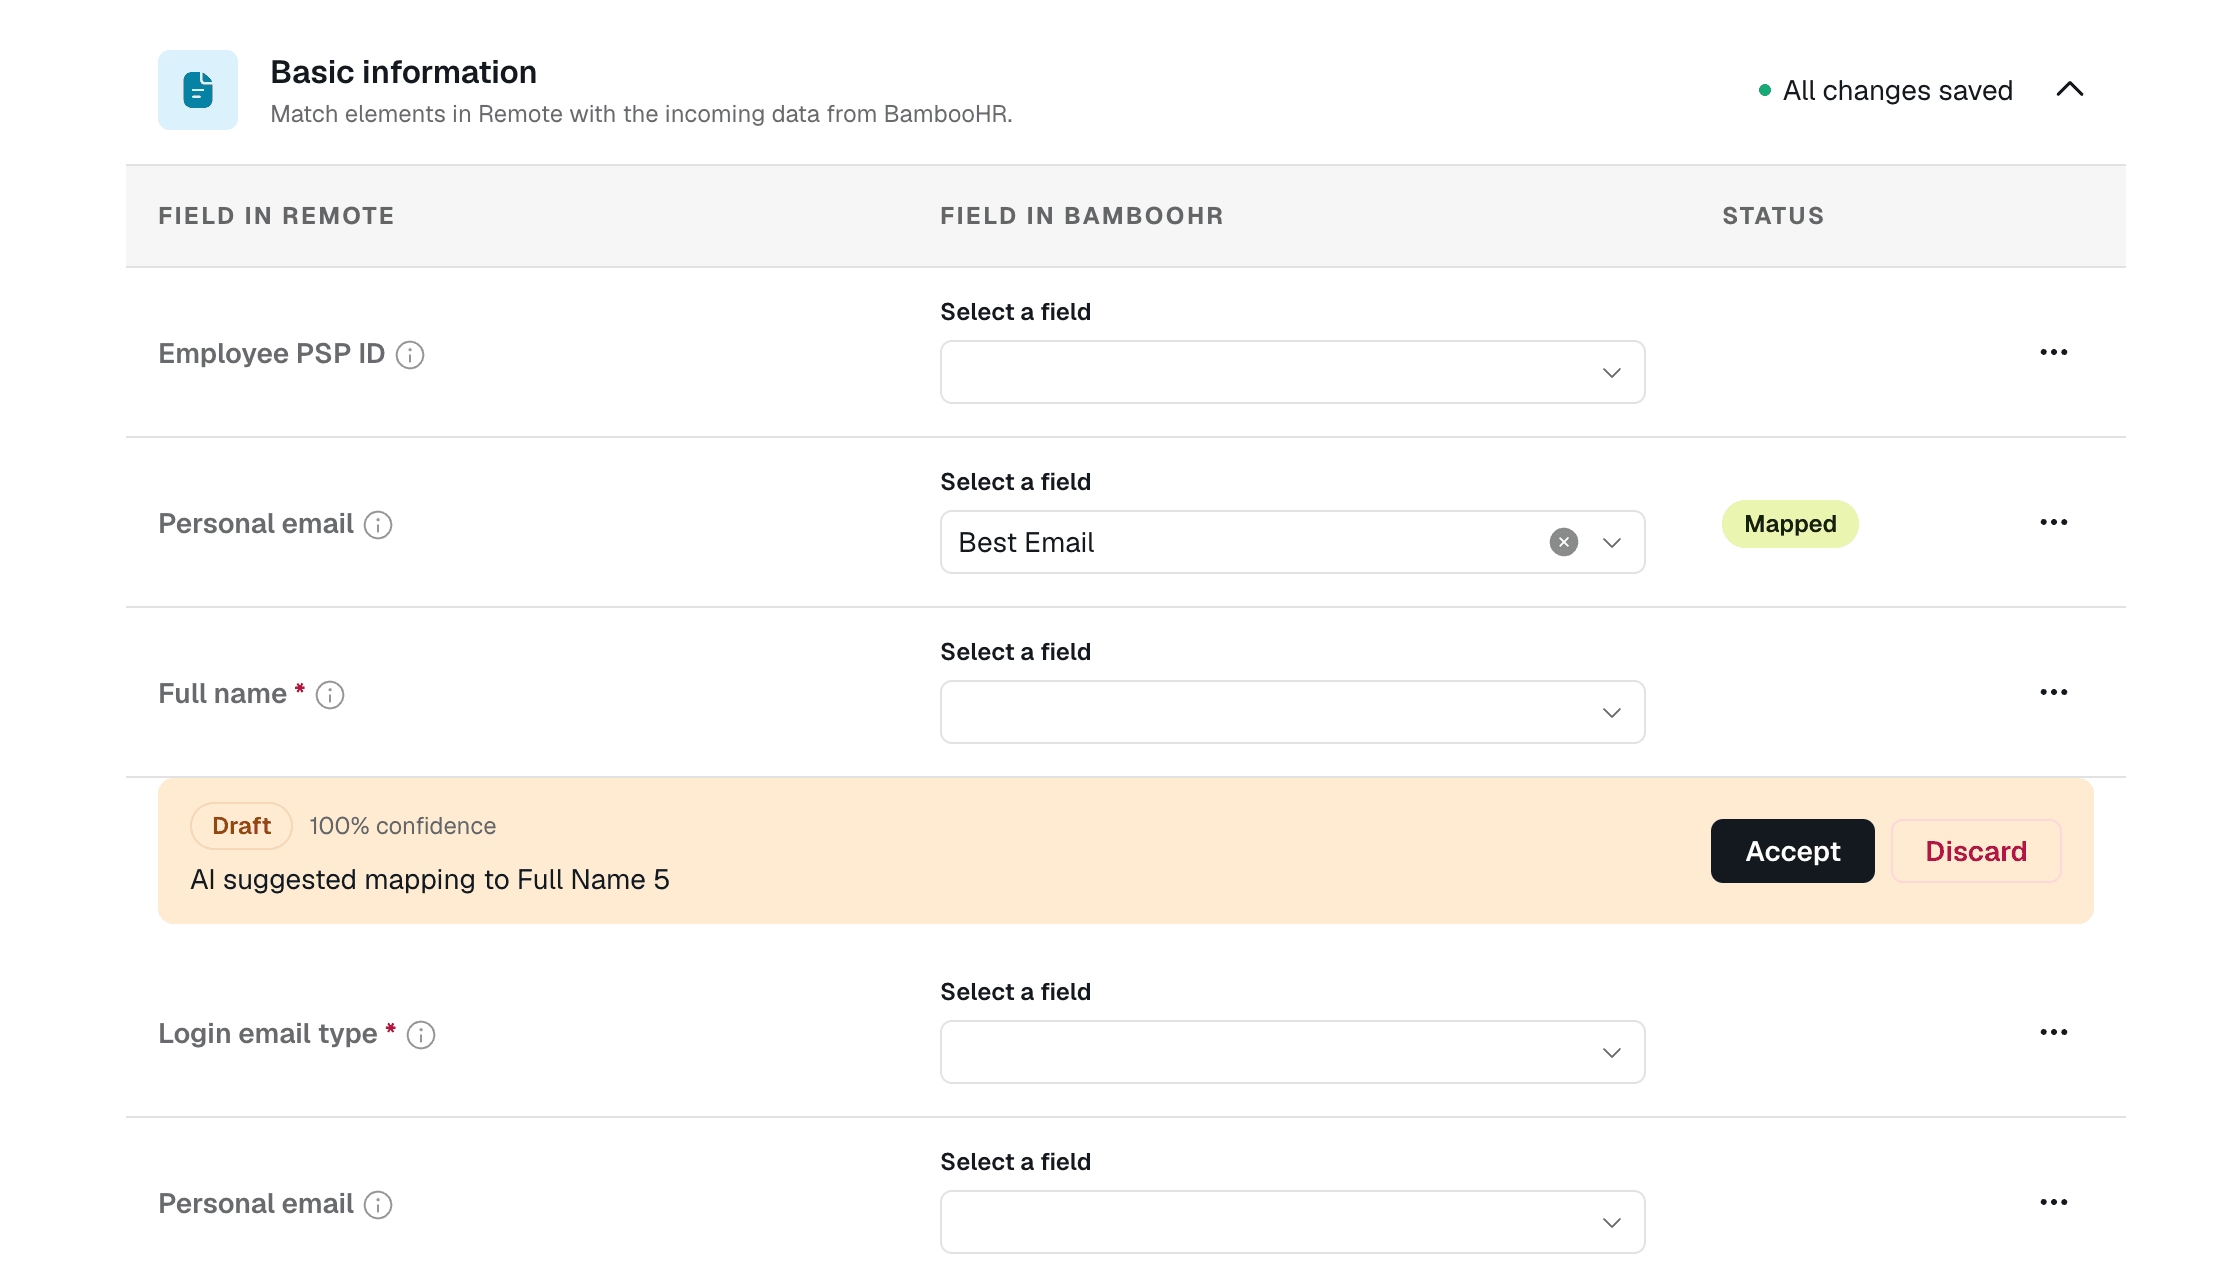Click the Basic information document icon

(198, 90)
